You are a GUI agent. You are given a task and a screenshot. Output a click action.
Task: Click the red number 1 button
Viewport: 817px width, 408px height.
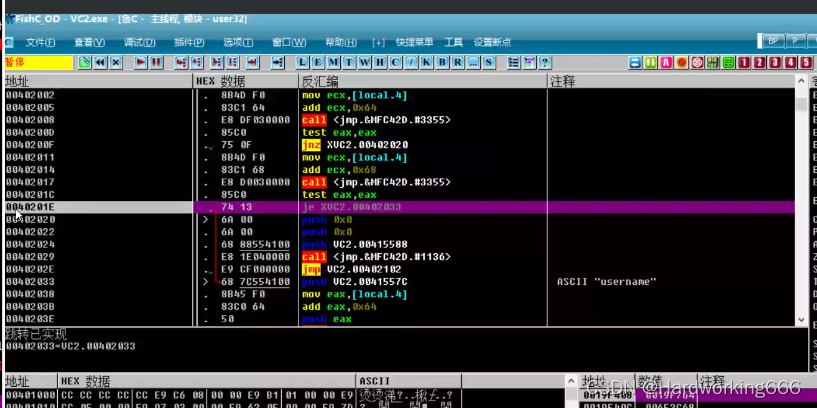coord(744,63)
